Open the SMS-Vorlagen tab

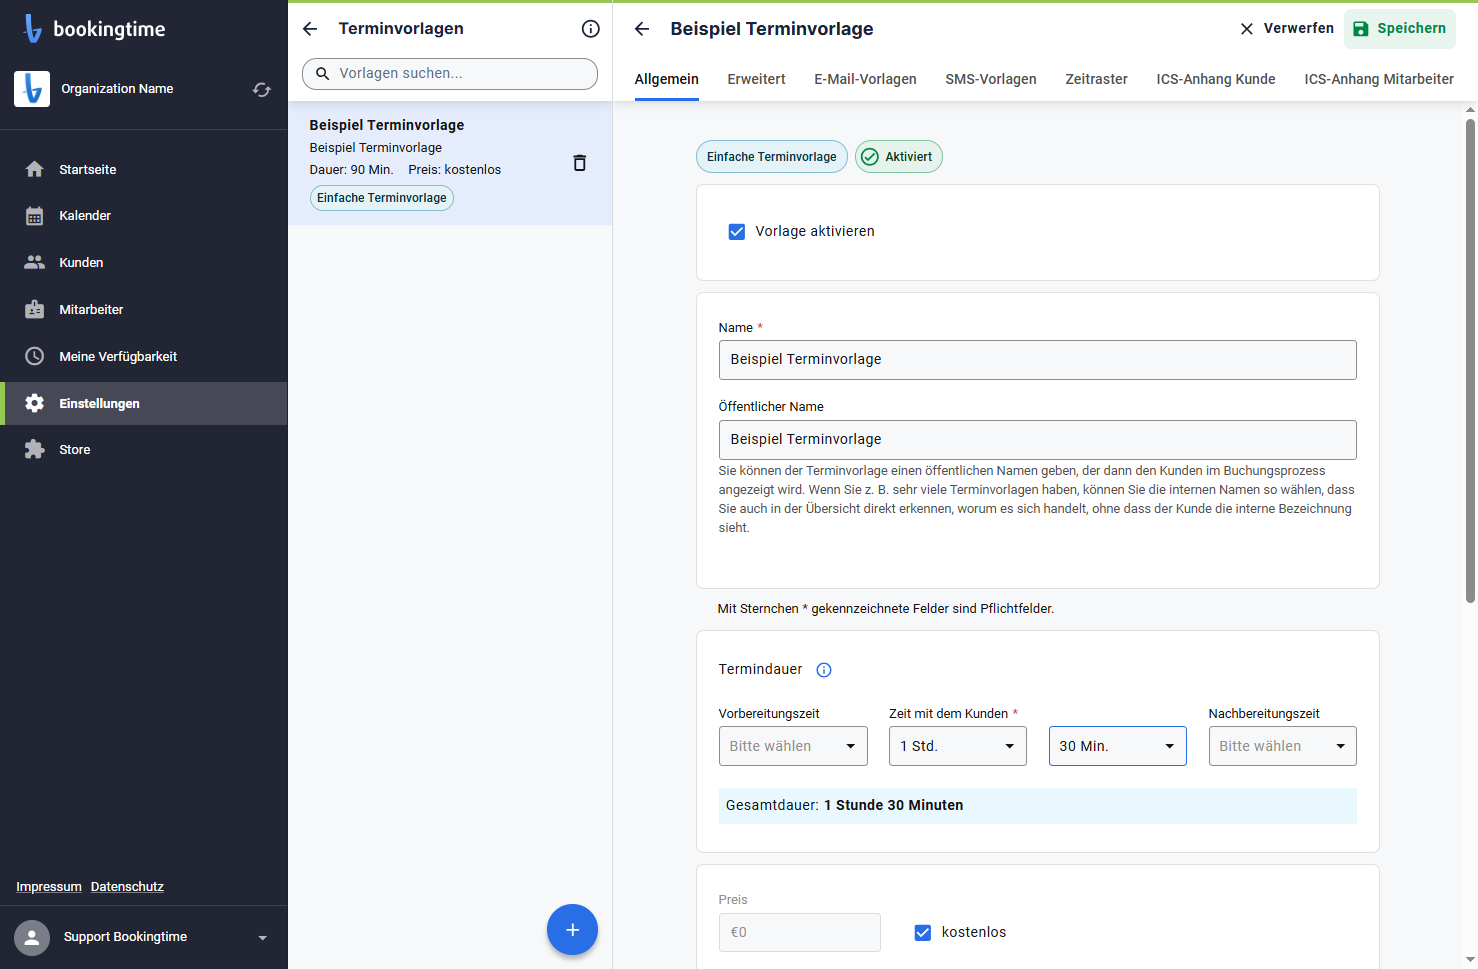[991, 79]
